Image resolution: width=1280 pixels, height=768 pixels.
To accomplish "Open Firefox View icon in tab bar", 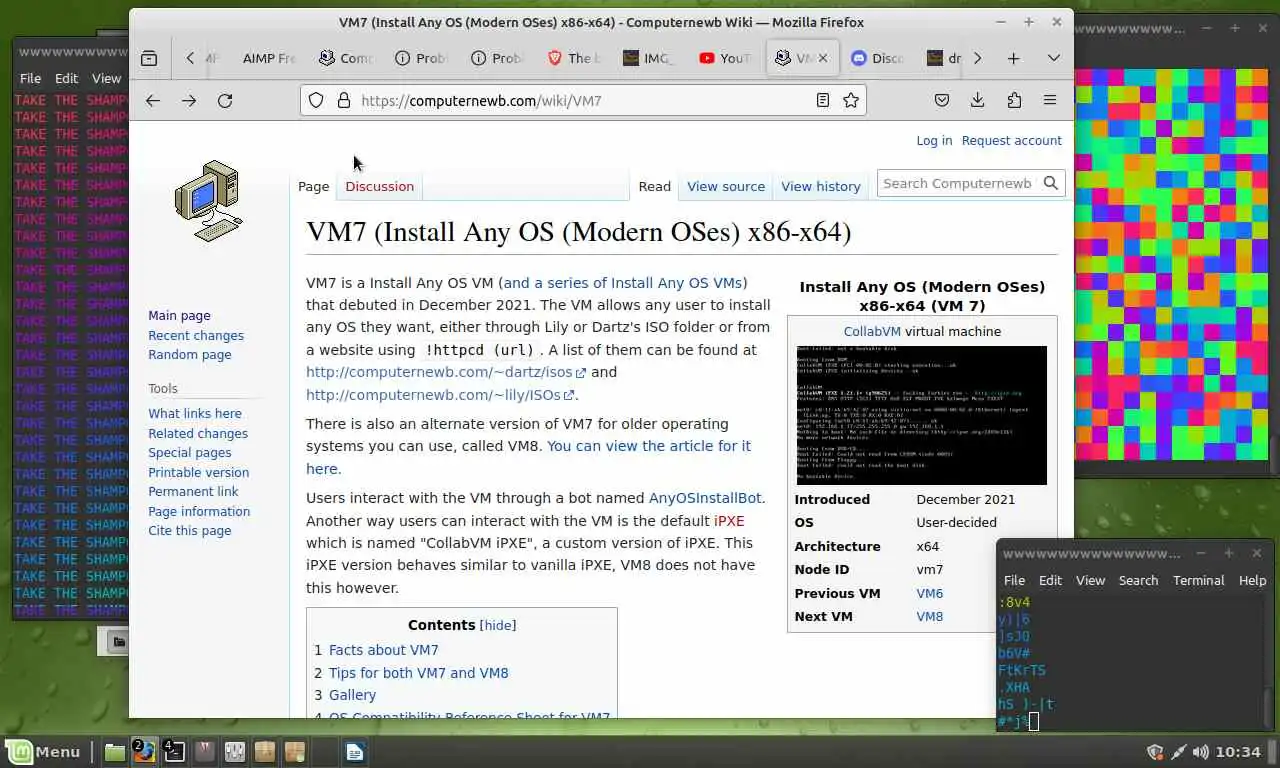I will point(149,59).
